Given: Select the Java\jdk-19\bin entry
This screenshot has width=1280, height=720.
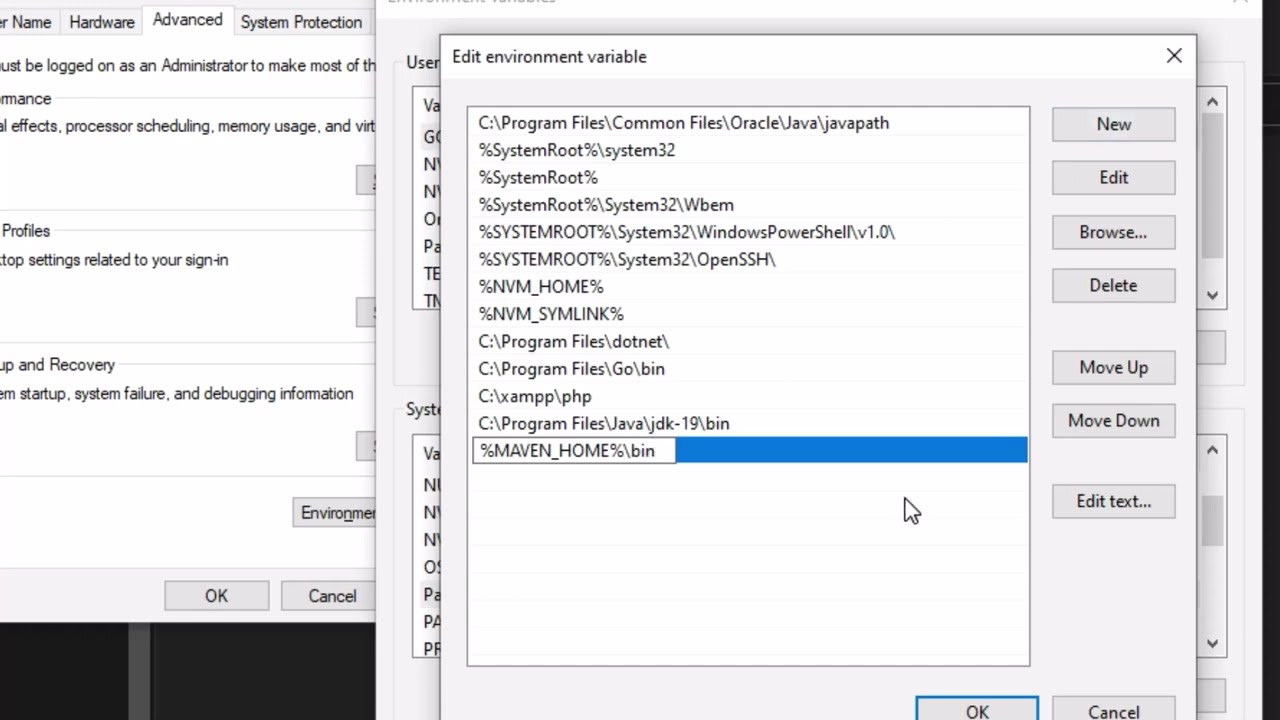Looking at the screenshot, I should [748, 423].
